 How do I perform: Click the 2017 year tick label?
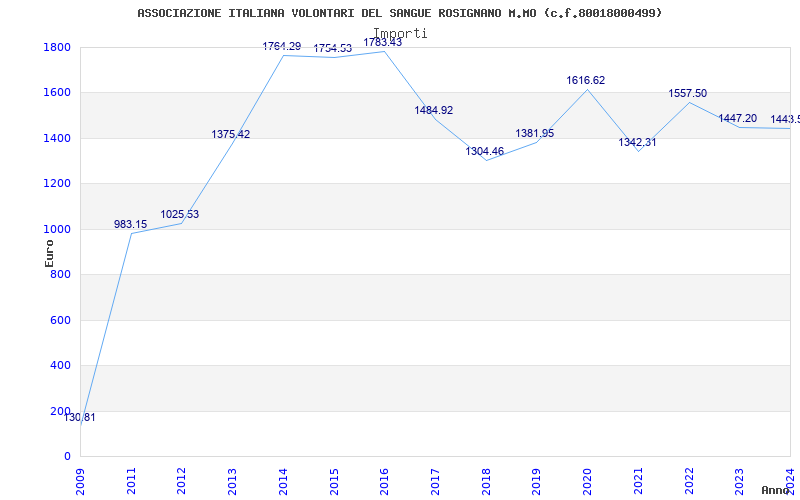point(435,482)
